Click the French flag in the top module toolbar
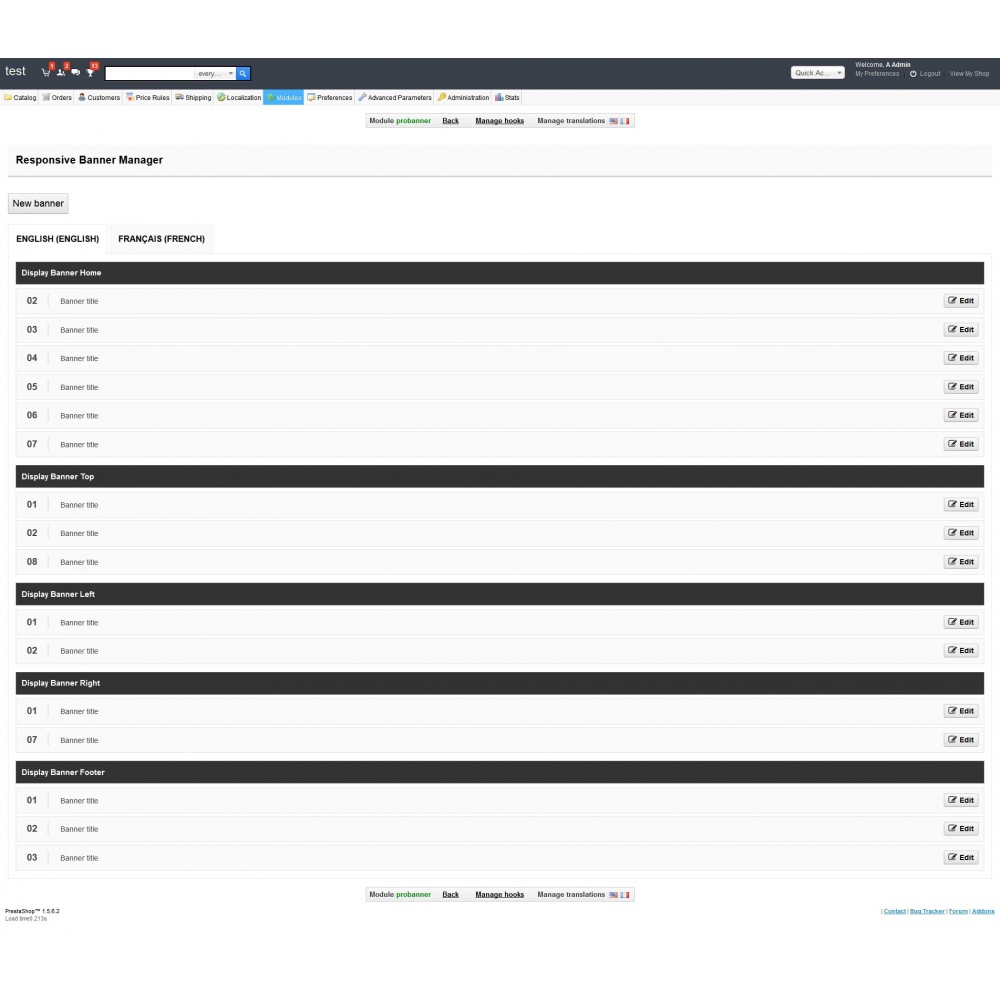The image size is (1000, 1000). pos(625,121)
